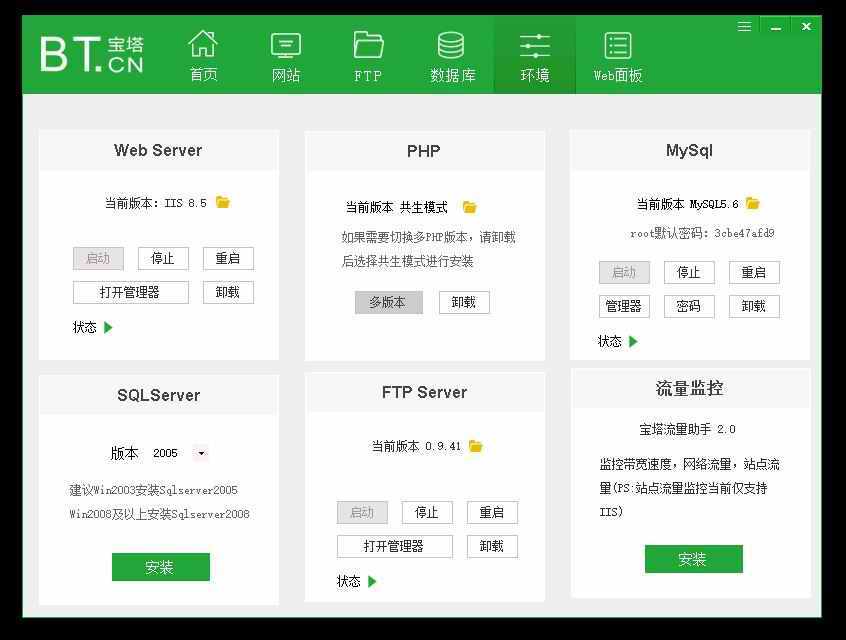Close the BT panel window
The height and width of the screenshot is (640, 846).
(x=806, y=26)
